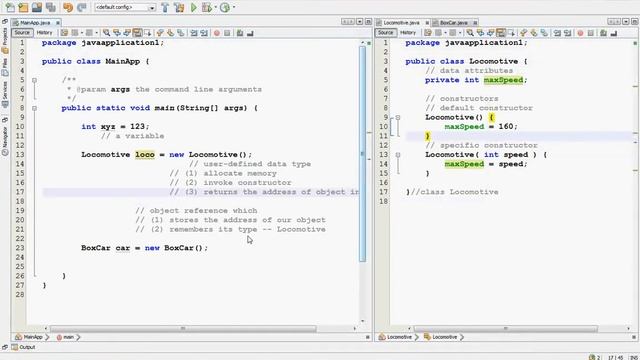The width and height of the screenshot is (640, 360).
Task: Click the New Project toolbar icon
Action: point(23,7)
